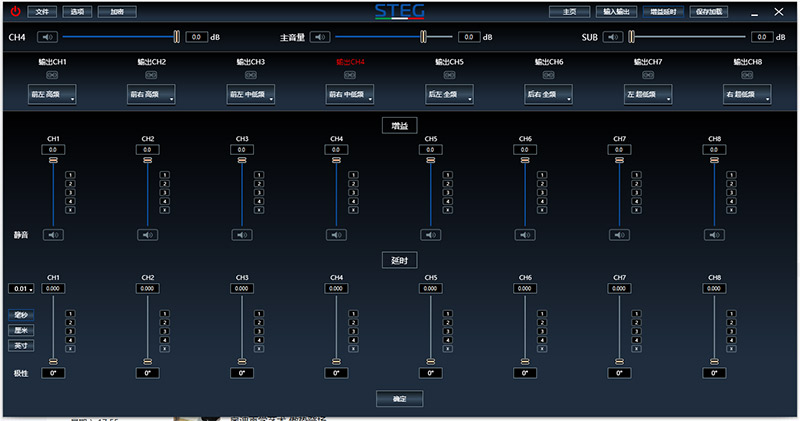Assign delay CH2 to group 3
Viewport: 800px width, 421px height.
[164, 331]
